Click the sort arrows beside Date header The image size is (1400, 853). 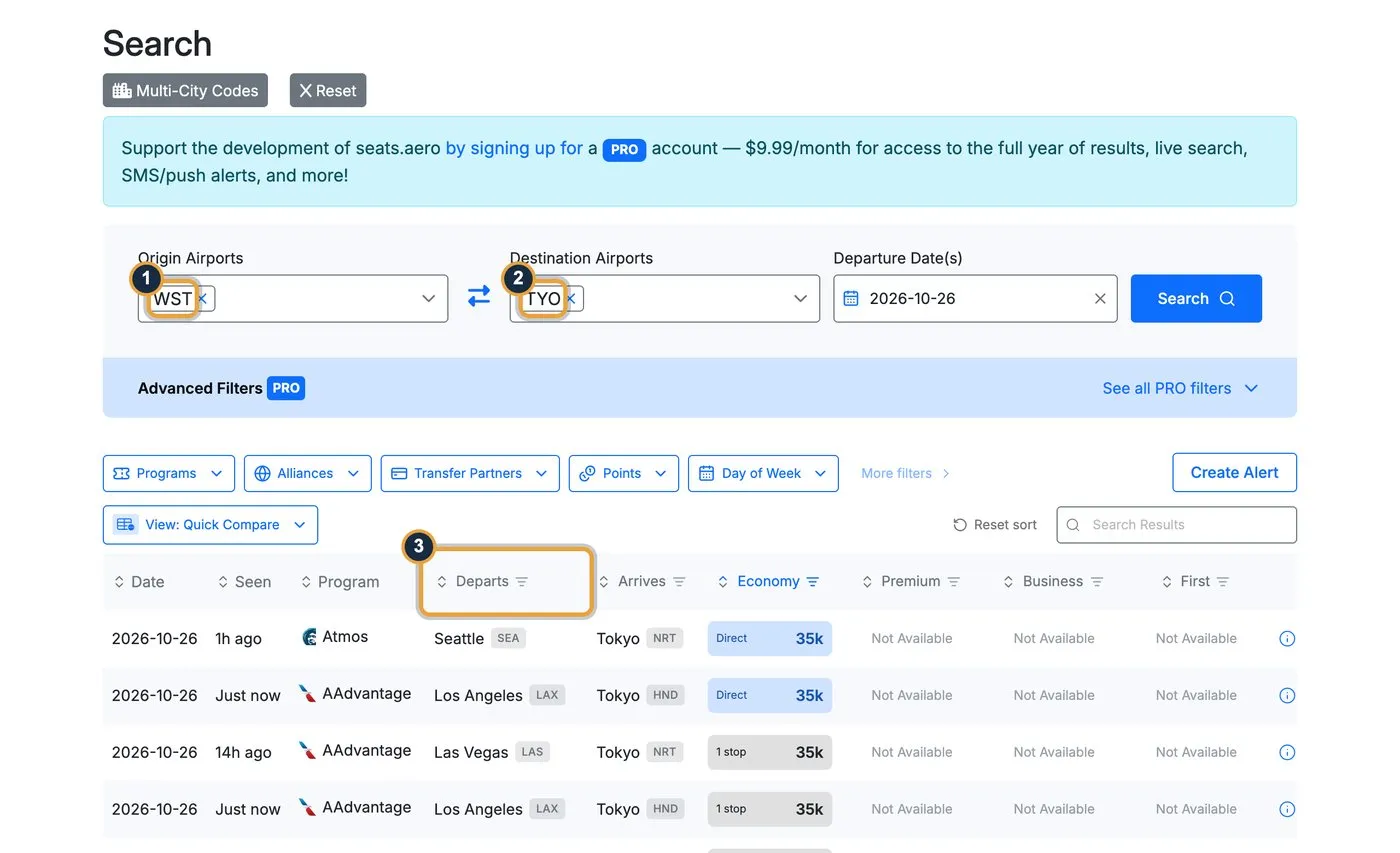click(119, 582)
